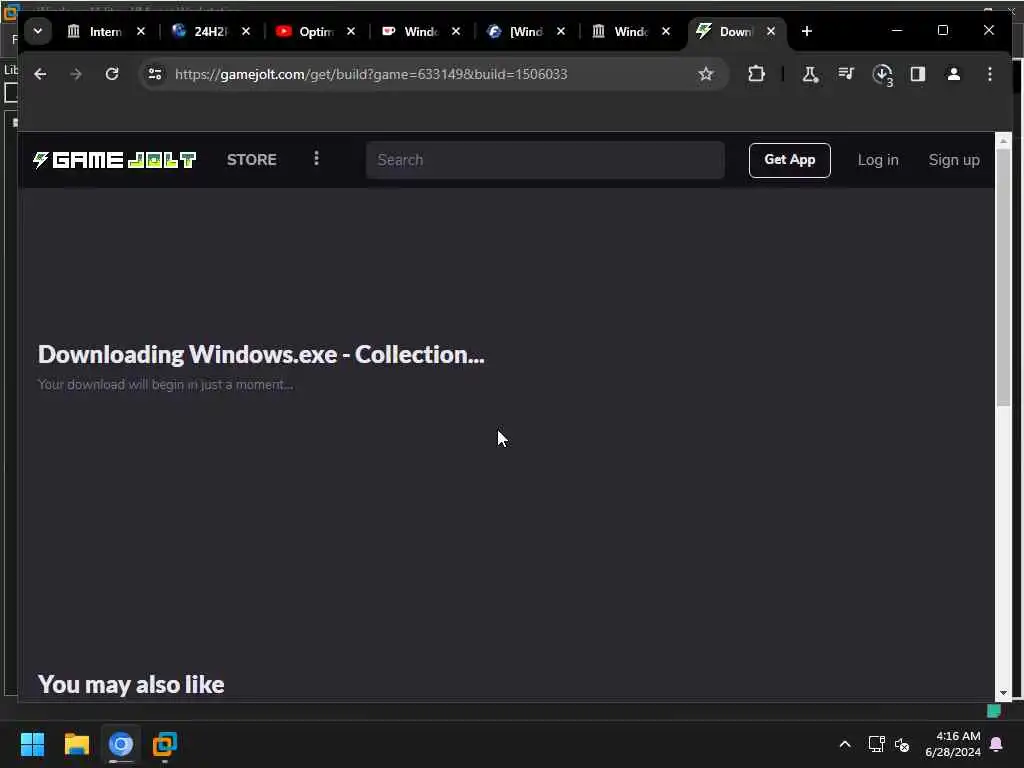Show Chrome downloads icon
The height and width of the screenshot is (768, 1024).
point(882,74)
